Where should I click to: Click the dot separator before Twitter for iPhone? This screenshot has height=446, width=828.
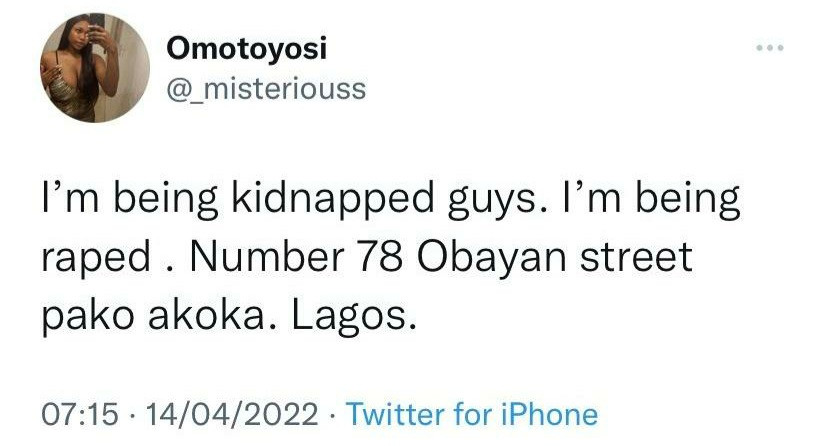pos(333,414)
